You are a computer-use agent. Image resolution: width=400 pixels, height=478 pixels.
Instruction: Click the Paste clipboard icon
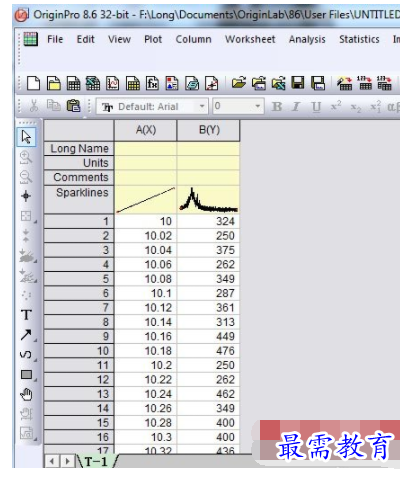click(x=73, y=106)
